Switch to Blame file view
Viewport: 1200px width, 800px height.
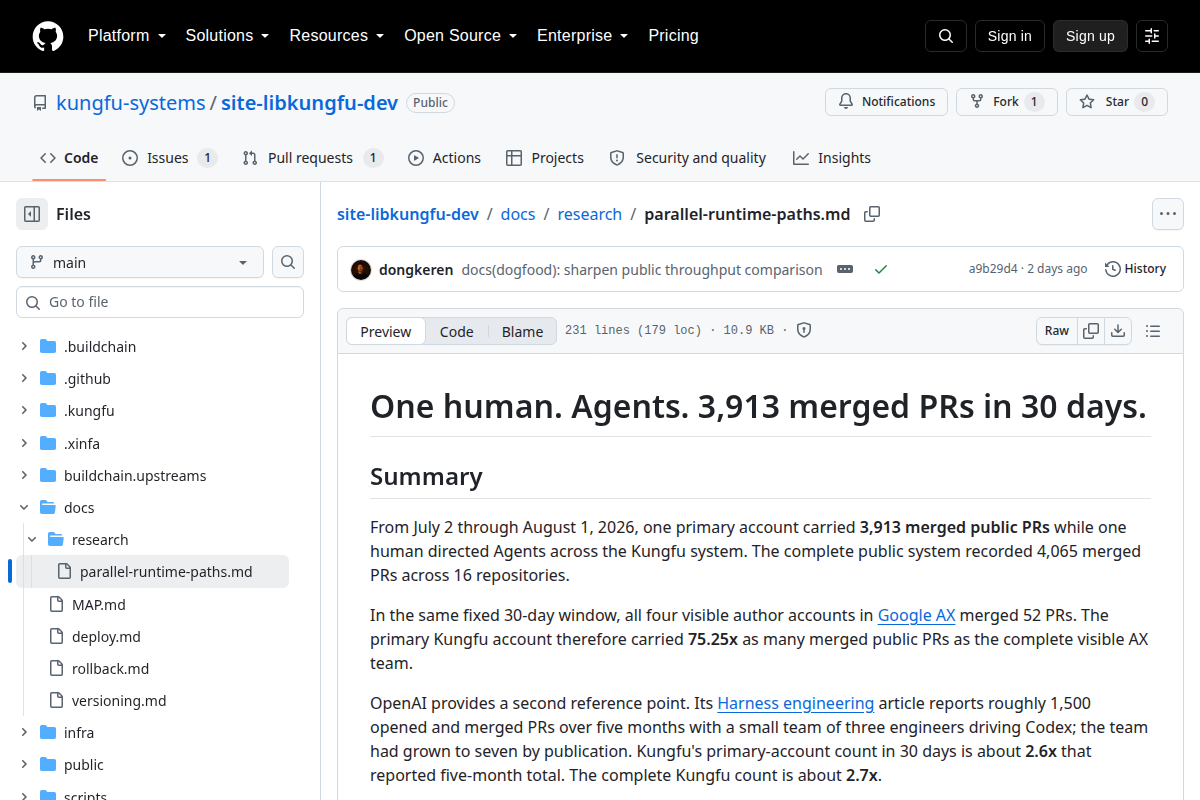[523, 332]
